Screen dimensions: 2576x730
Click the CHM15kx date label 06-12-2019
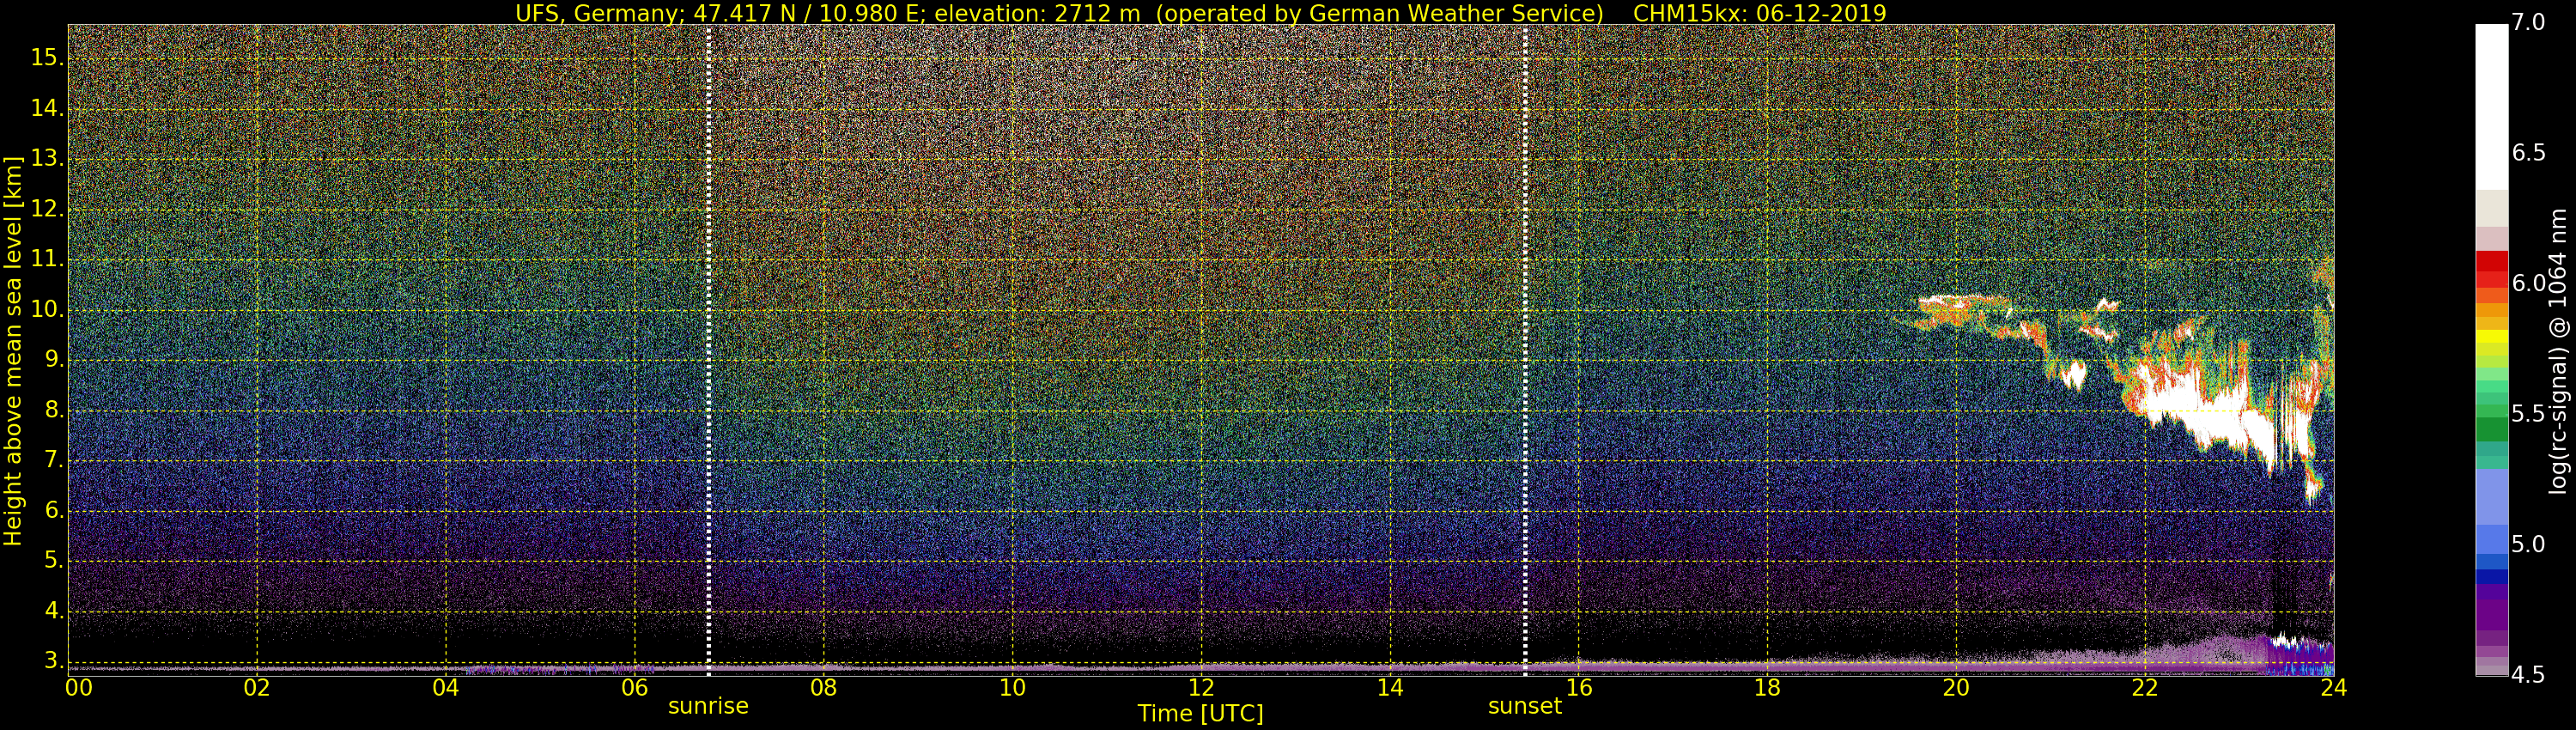(x=1758, y=13)
